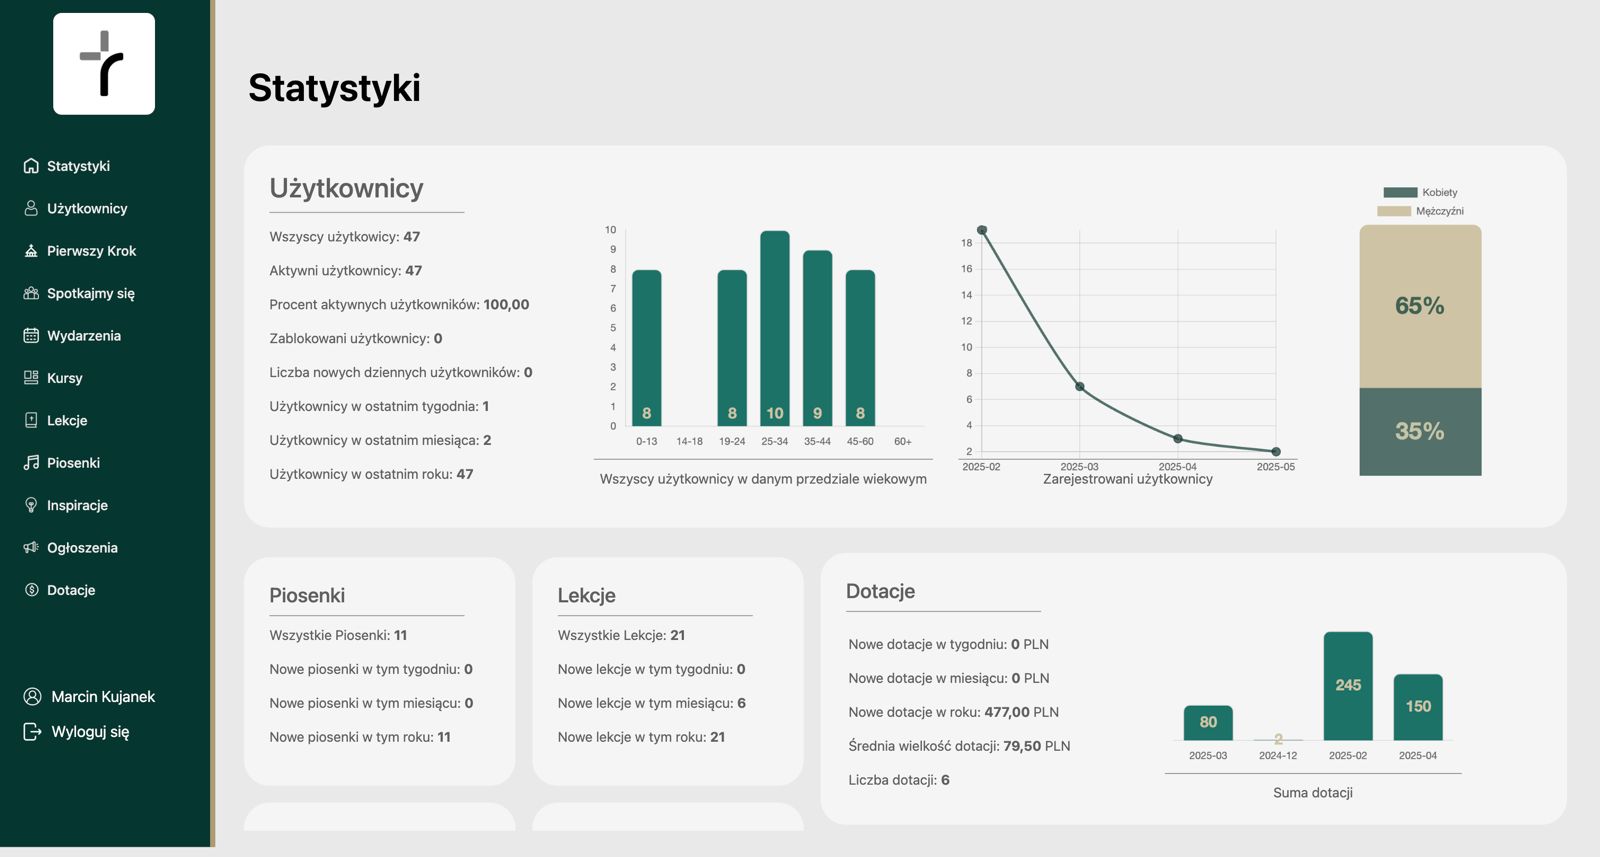The height and width of the screenshot is (857, 1600).
Task: Click 'Wszystkie Piosenki: 11' text
Action: [x=338, y=635]
